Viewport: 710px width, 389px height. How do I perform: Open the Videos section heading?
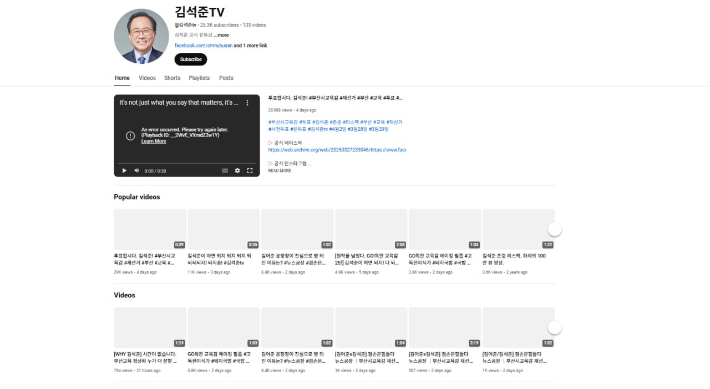[x=125, y=295]
